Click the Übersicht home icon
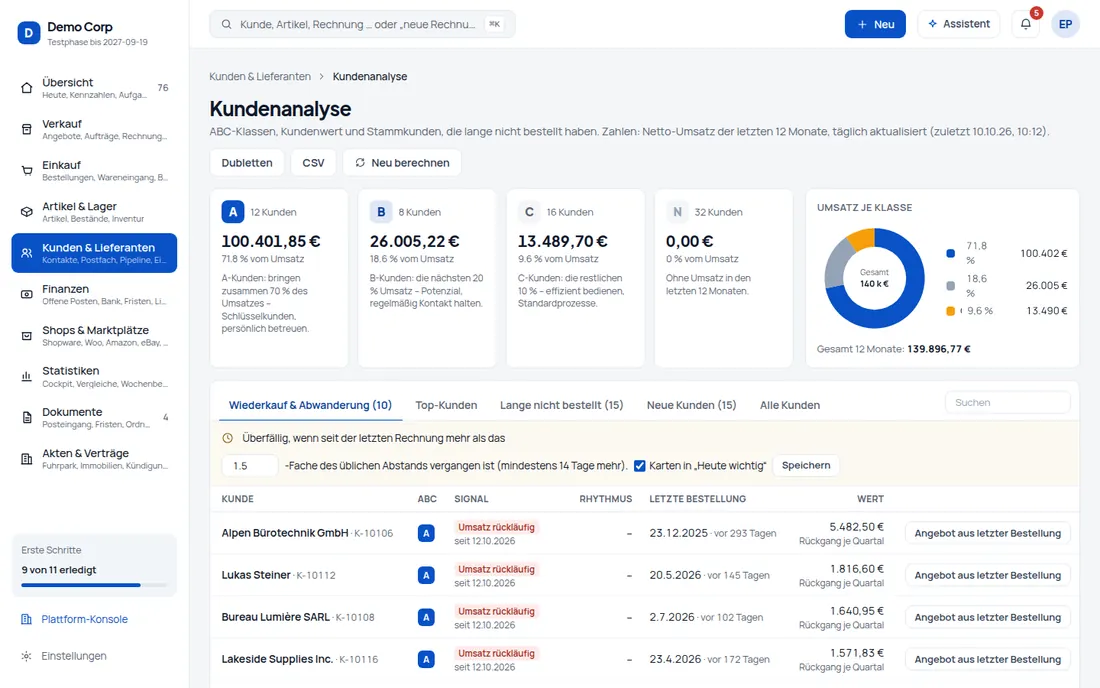 coord(27,88)
